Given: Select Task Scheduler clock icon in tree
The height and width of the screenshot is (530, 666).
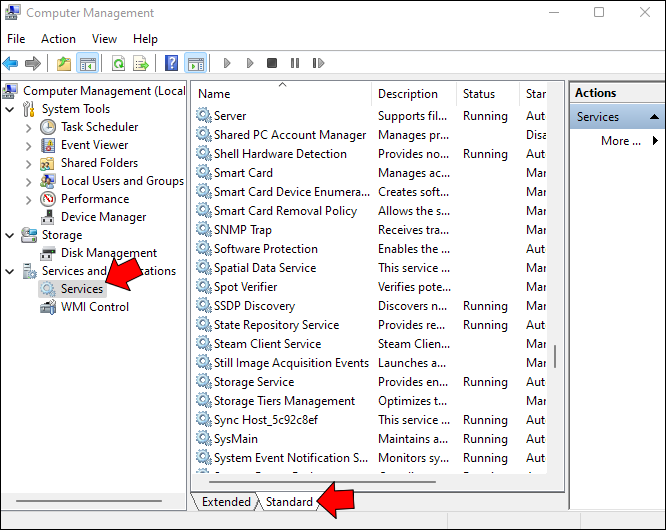Looking at the screenshot, I should [48, 127].
